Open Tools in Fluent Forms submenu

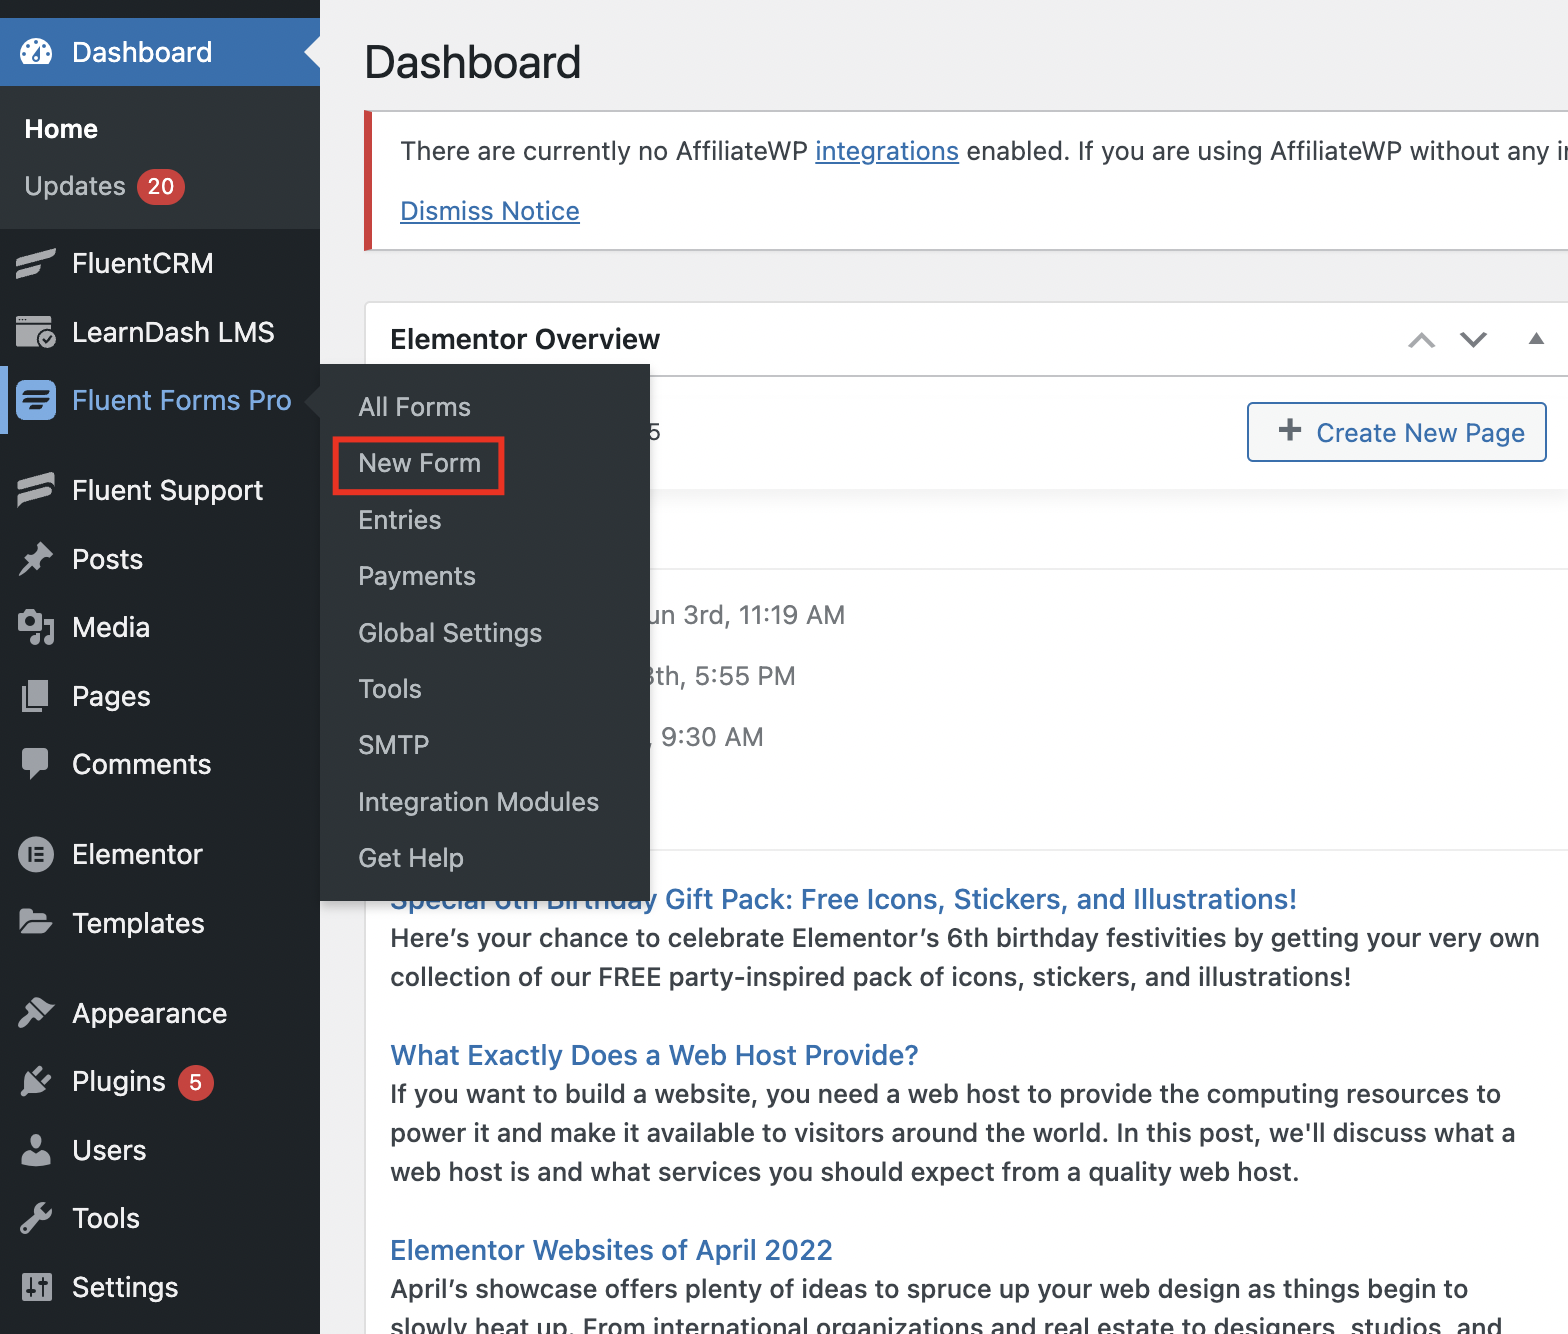coord(389,689)
